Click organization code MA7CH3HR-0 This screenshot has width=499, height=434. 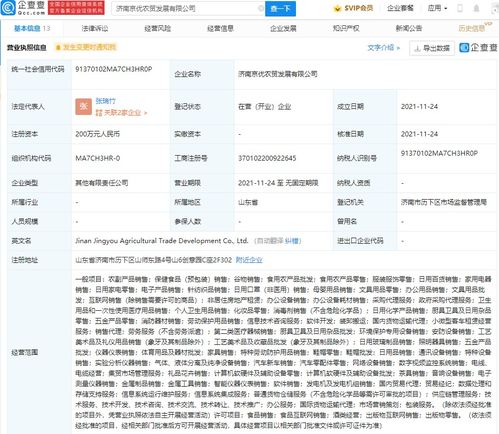point(98,158)
